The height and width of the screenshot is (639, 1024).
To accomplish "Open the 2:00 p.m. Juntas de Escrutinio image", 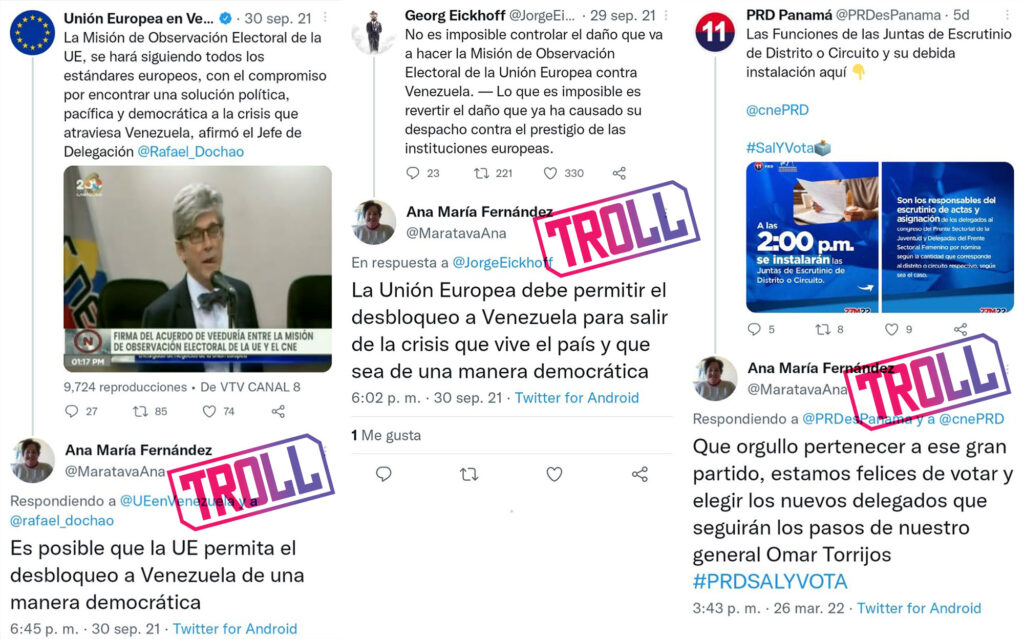I will [x=812, y=237].
